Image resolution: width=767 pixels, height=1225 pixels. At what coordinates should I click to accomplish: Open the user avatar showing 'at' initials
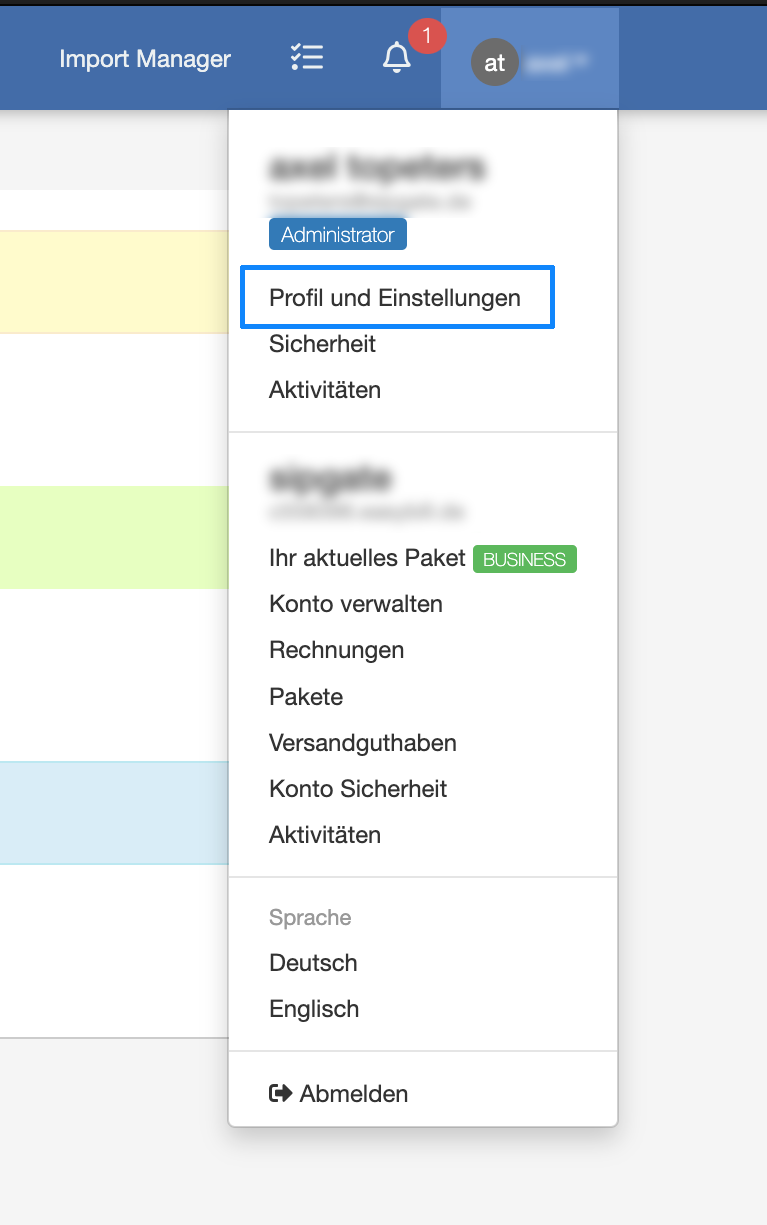(494, 62)
